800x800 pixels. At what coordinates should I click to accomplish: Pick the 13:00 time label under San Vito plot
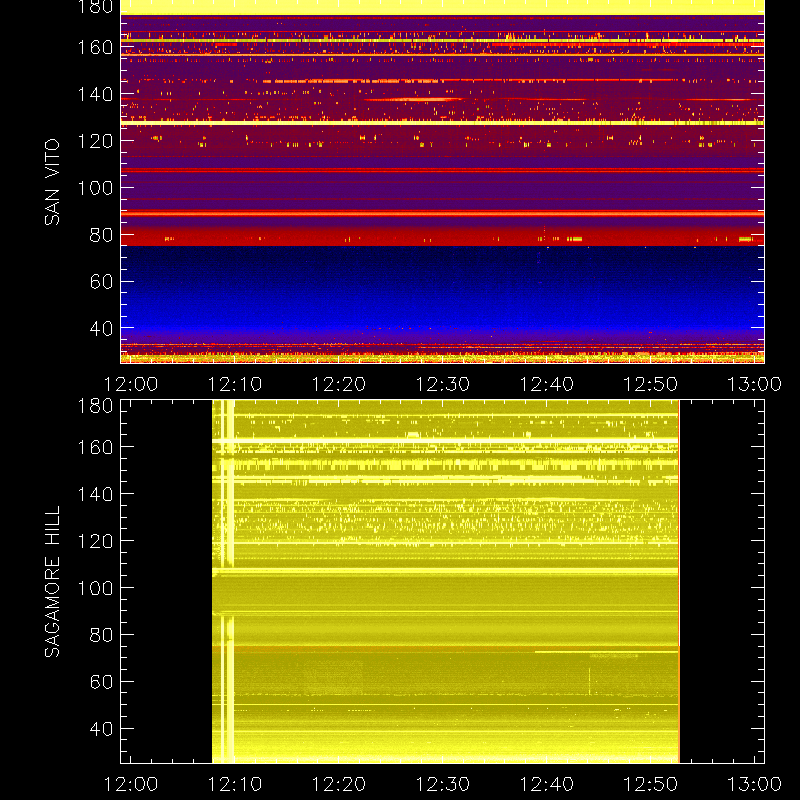(x=754, y=384)
